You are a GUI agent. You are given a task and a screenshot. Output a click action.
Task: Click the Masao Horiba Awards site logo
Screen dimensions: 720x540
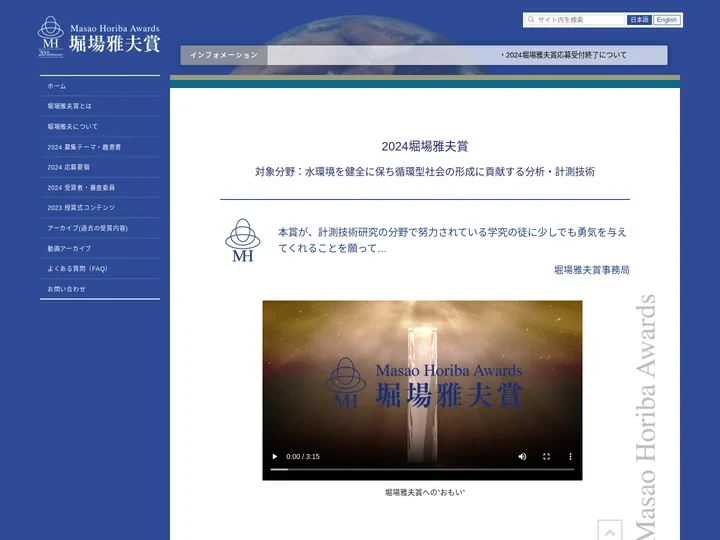[99, 37]
